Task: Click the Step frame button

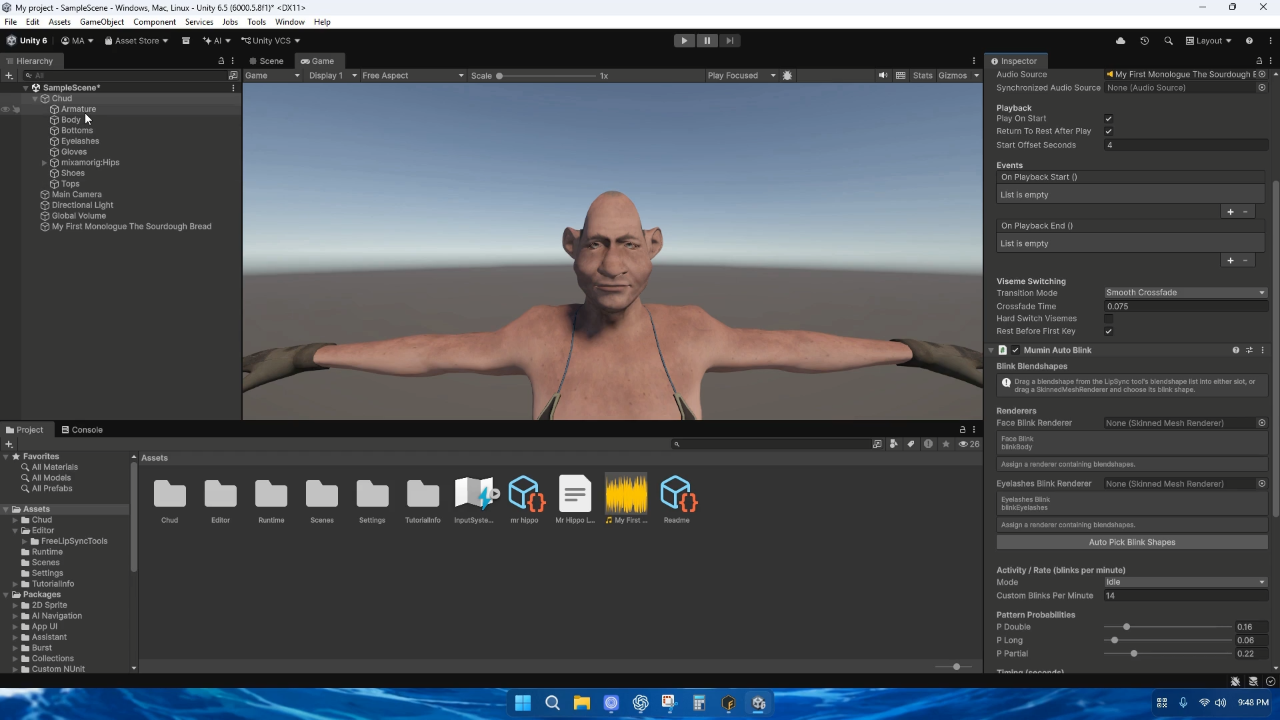Action: (x=730, y=41)
